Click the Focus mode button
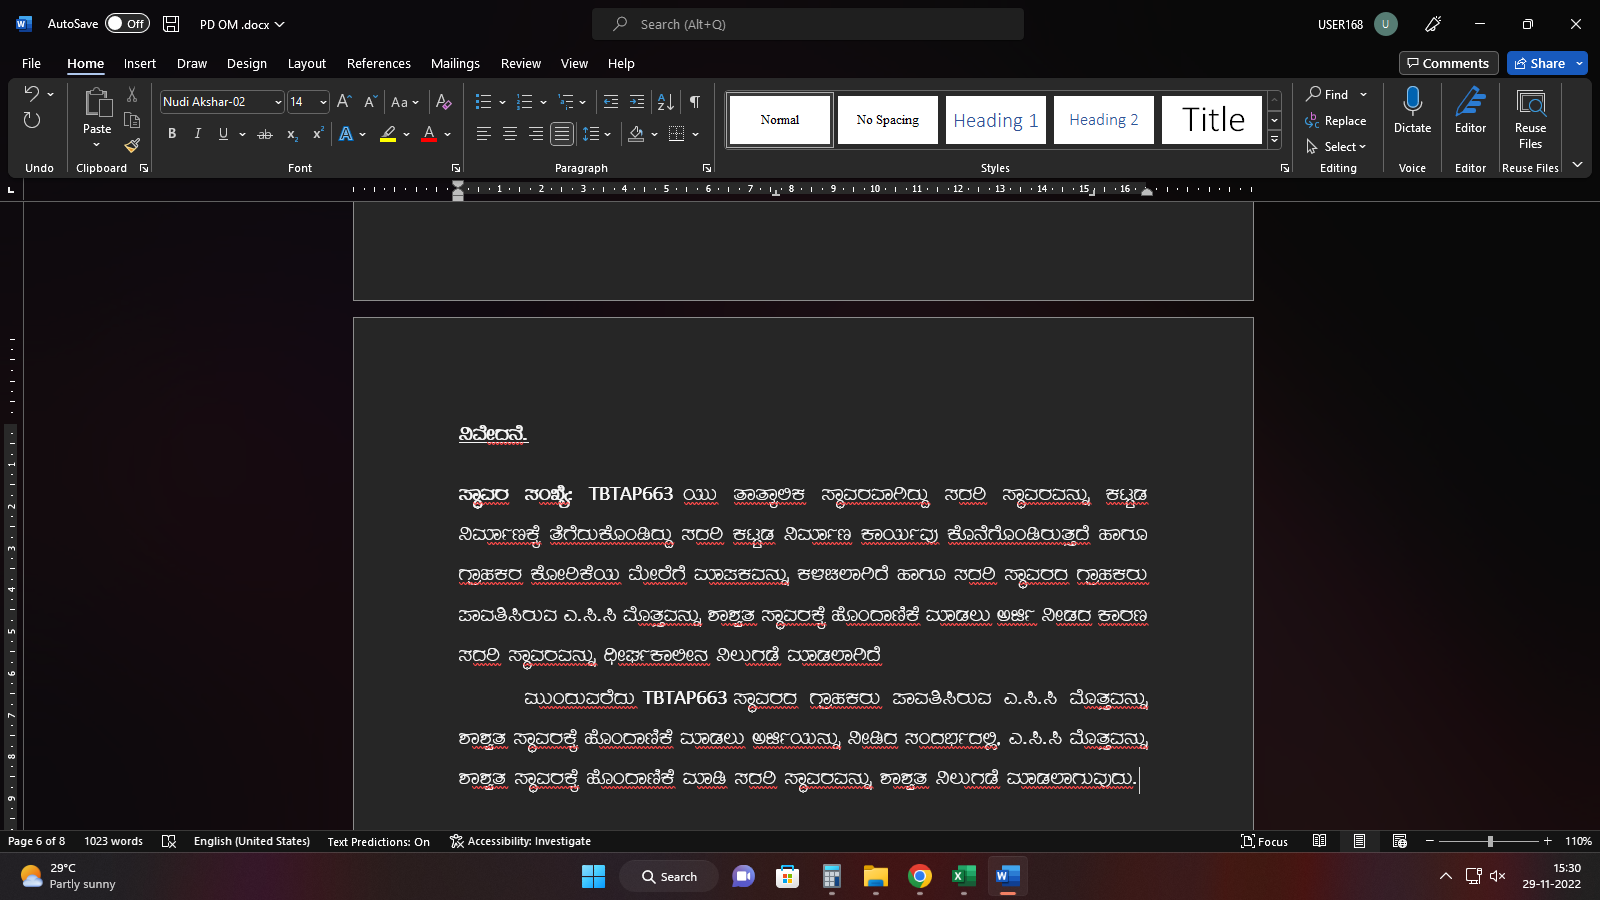The height and width of the screenshot is (900, 1600). pos(1265,841)
